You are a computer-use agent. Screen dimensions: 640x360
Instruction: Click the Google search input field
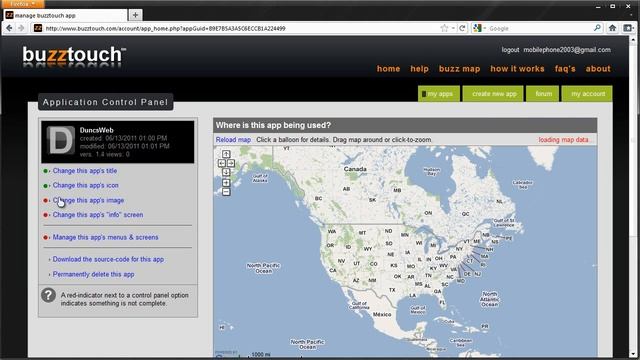click(x=540, y=28)
